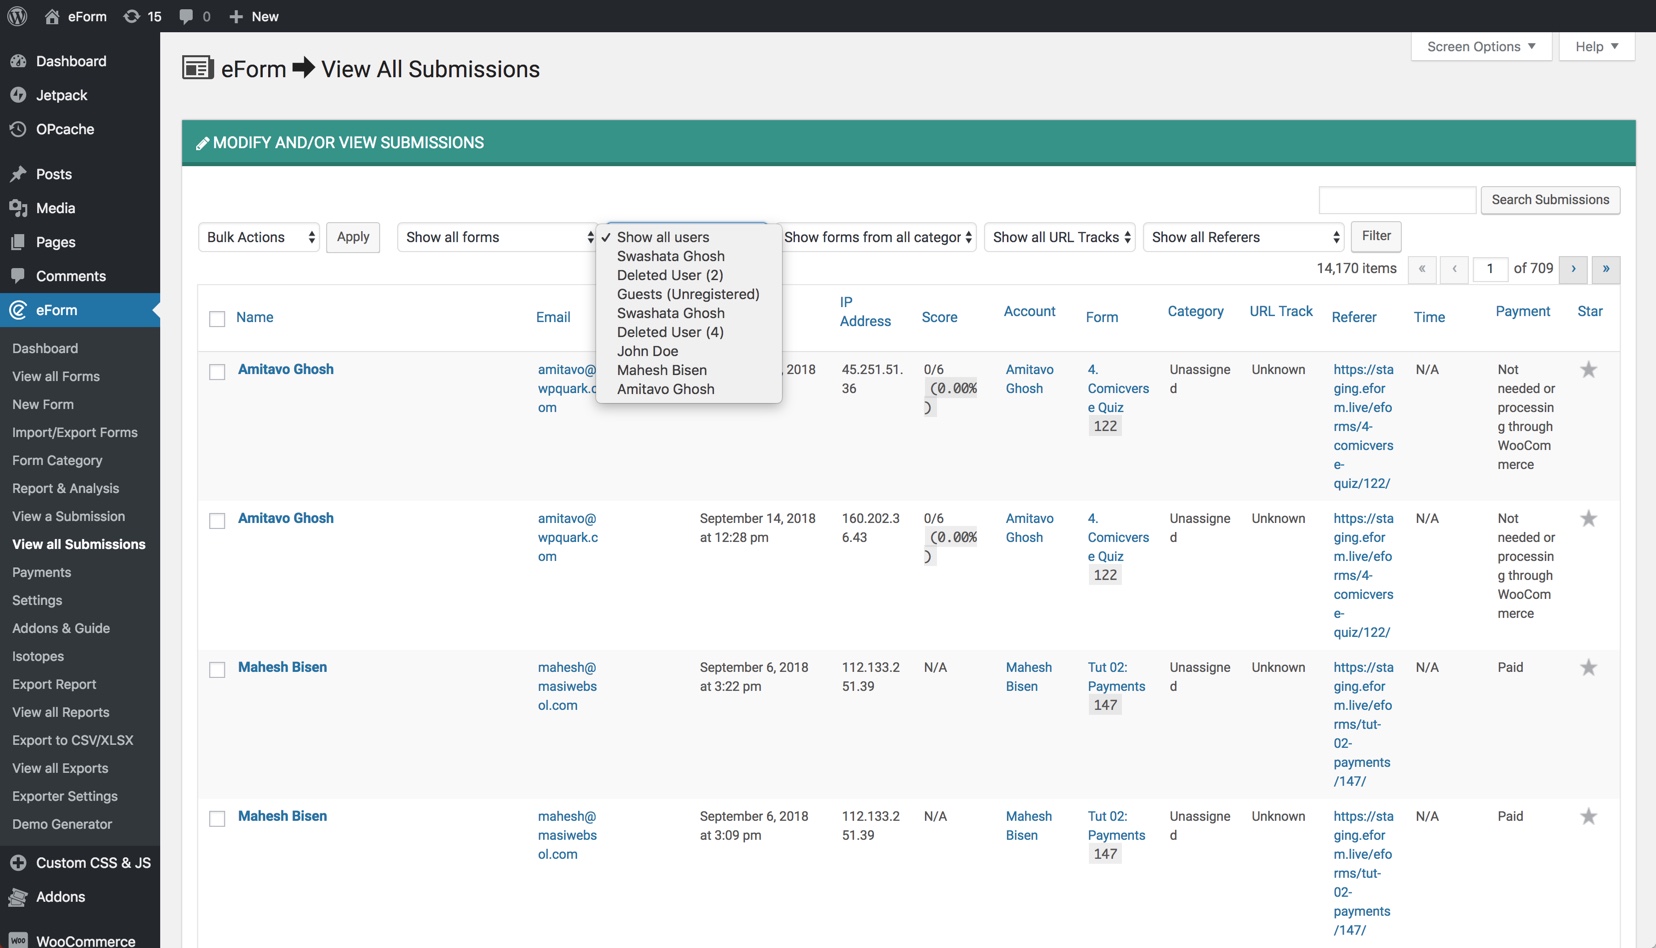Star the Mahesh Bisen 3:22 pm submission
Screen dimensions: 1656x948
(1588, 668)
